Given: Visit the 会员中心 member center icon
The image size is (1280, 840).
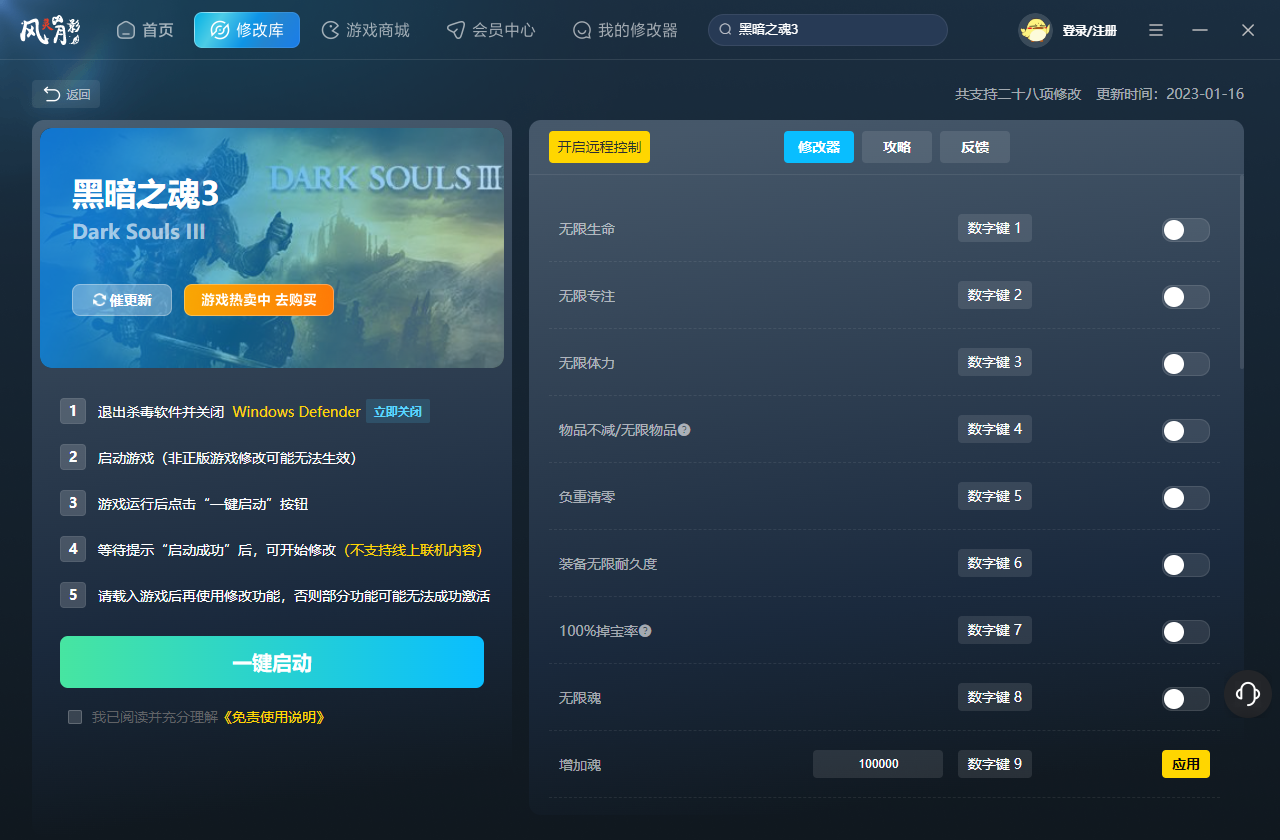Looking at the screenshot, I should 456,30.
